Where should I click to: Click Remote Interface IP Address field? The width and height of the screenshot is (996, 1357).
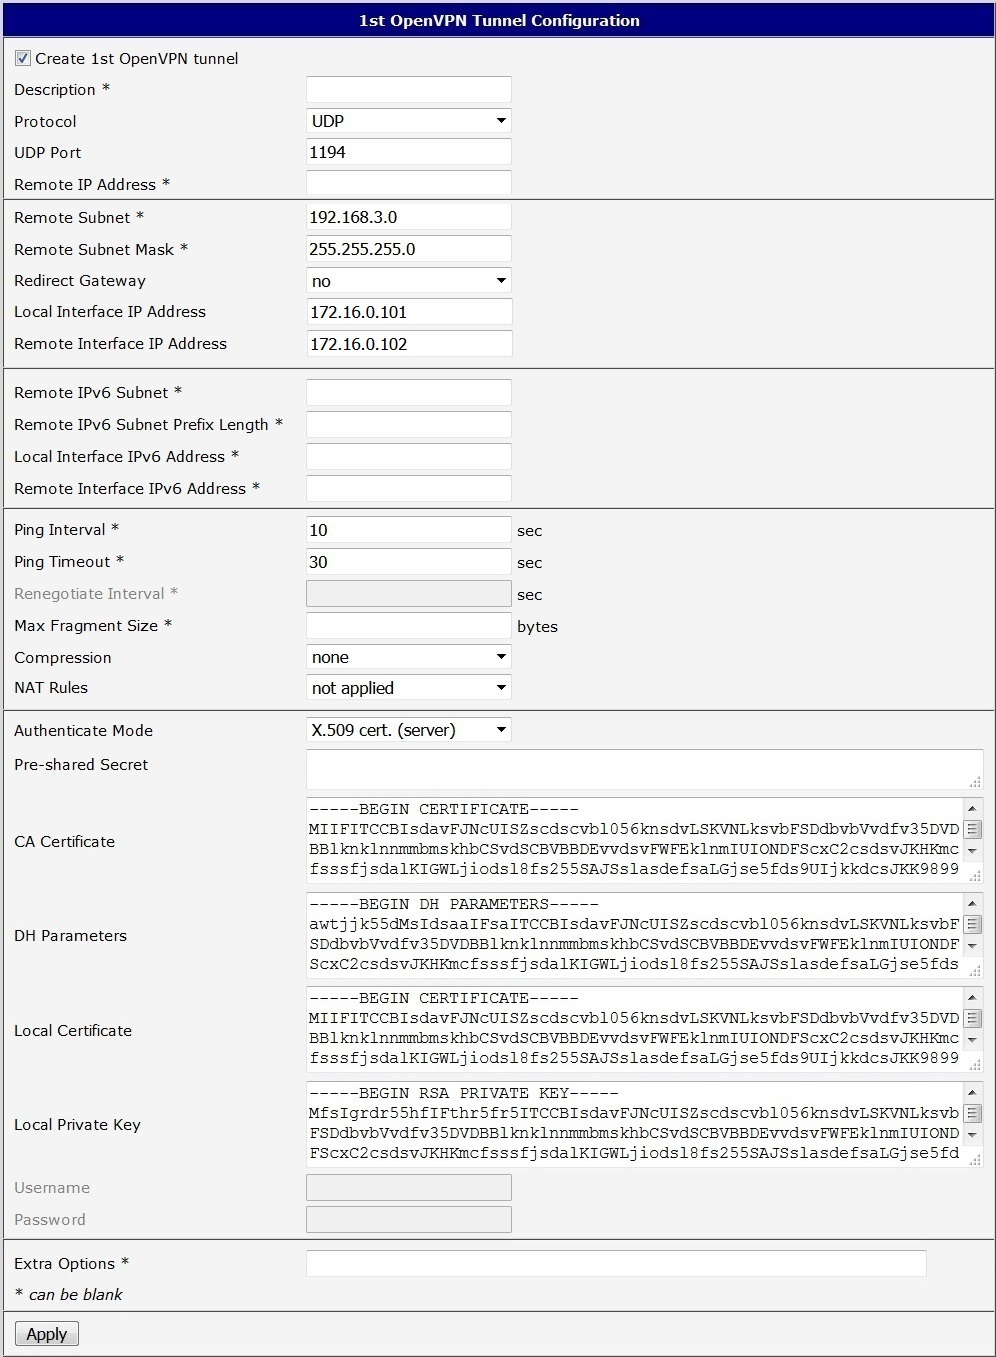tap(408, 344)
